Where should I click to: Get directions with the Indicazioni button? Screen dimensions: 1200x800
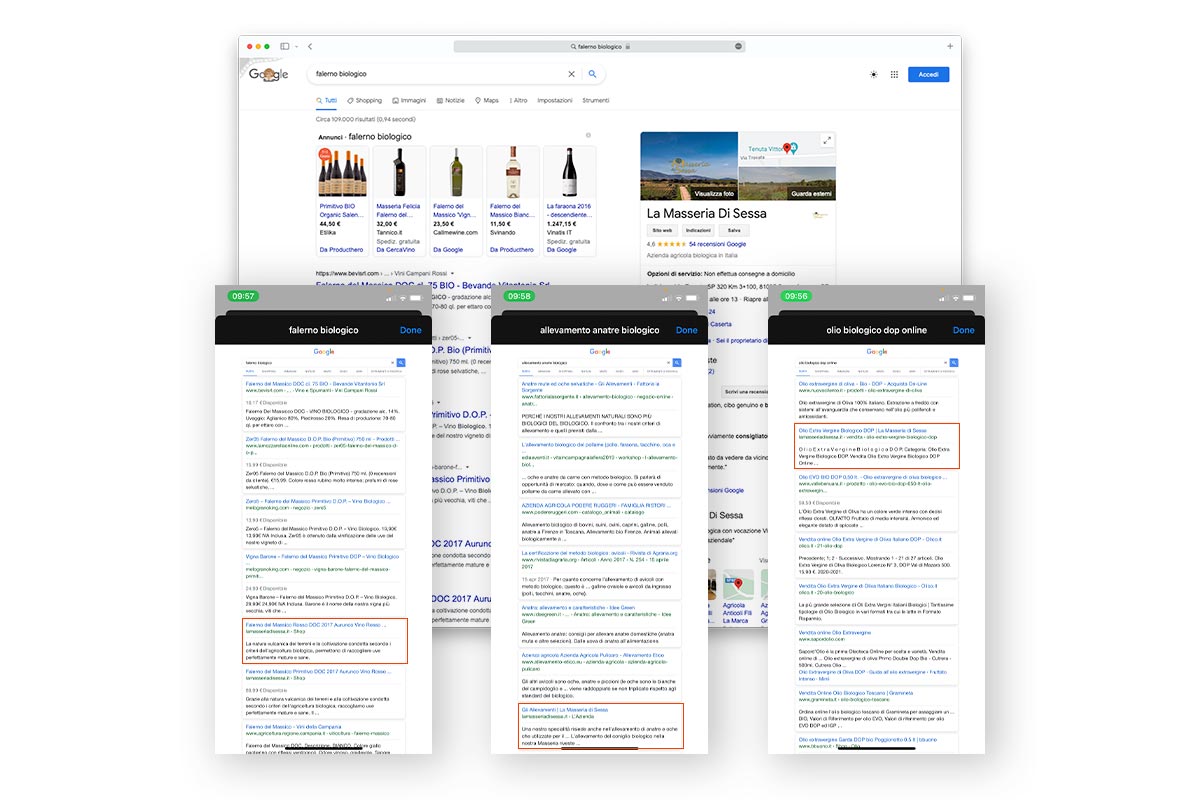click(x=698, y=230)
